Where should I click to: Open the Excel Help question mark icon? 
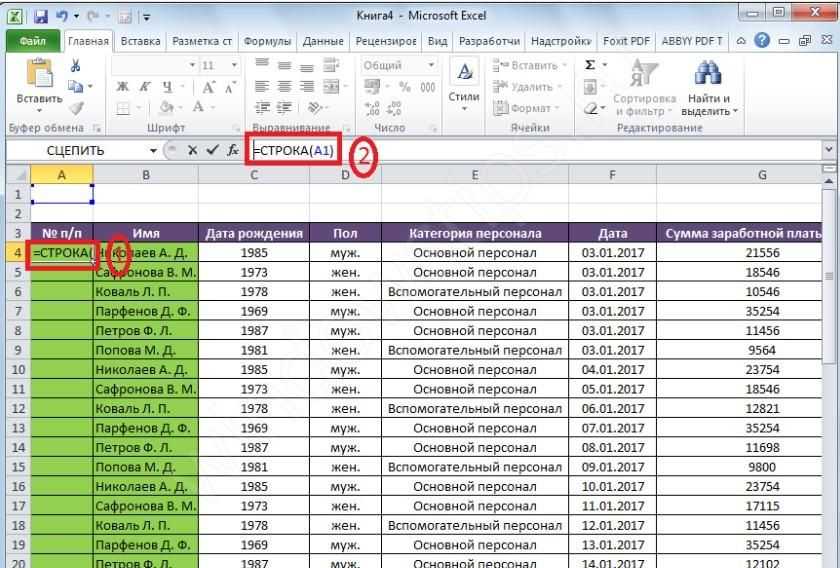(762, 41)
